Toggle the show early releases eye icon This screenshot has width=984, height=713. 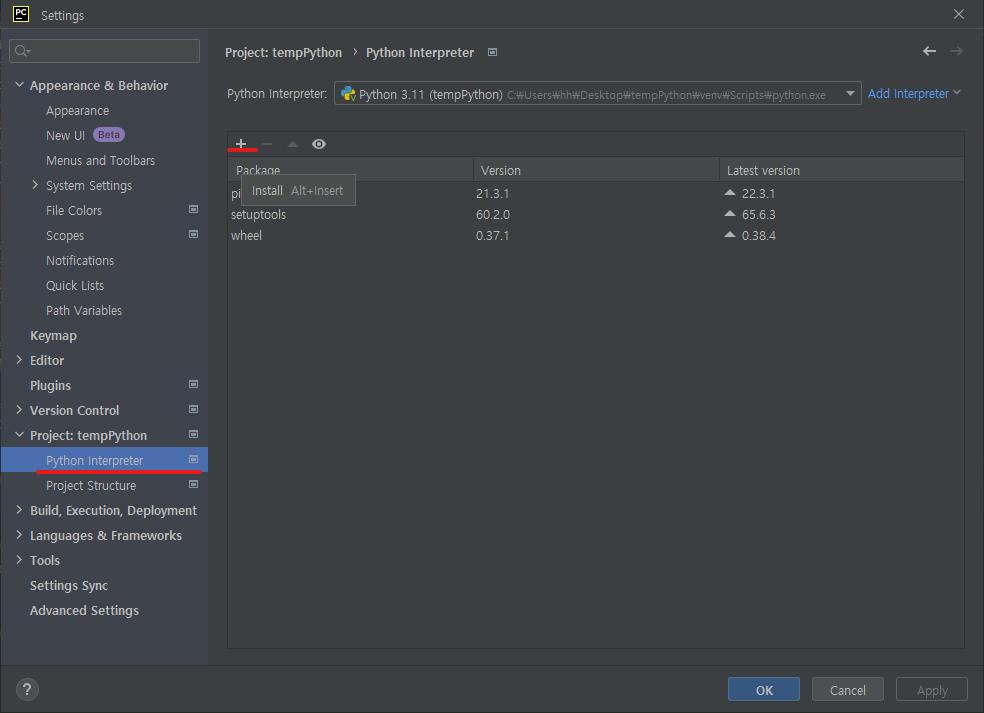(x=319, y=144)
